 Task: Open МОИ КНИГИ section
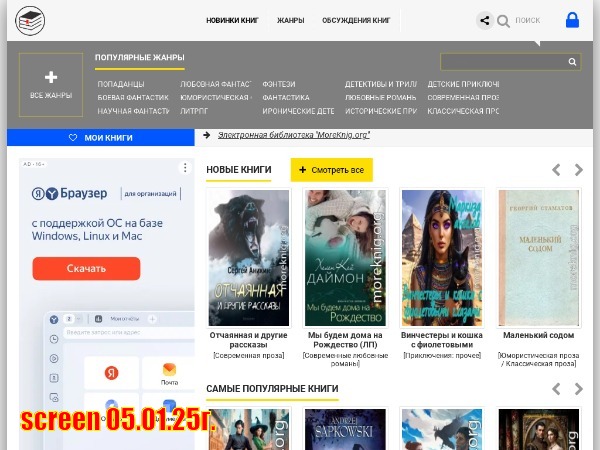(x=101, y=137)
